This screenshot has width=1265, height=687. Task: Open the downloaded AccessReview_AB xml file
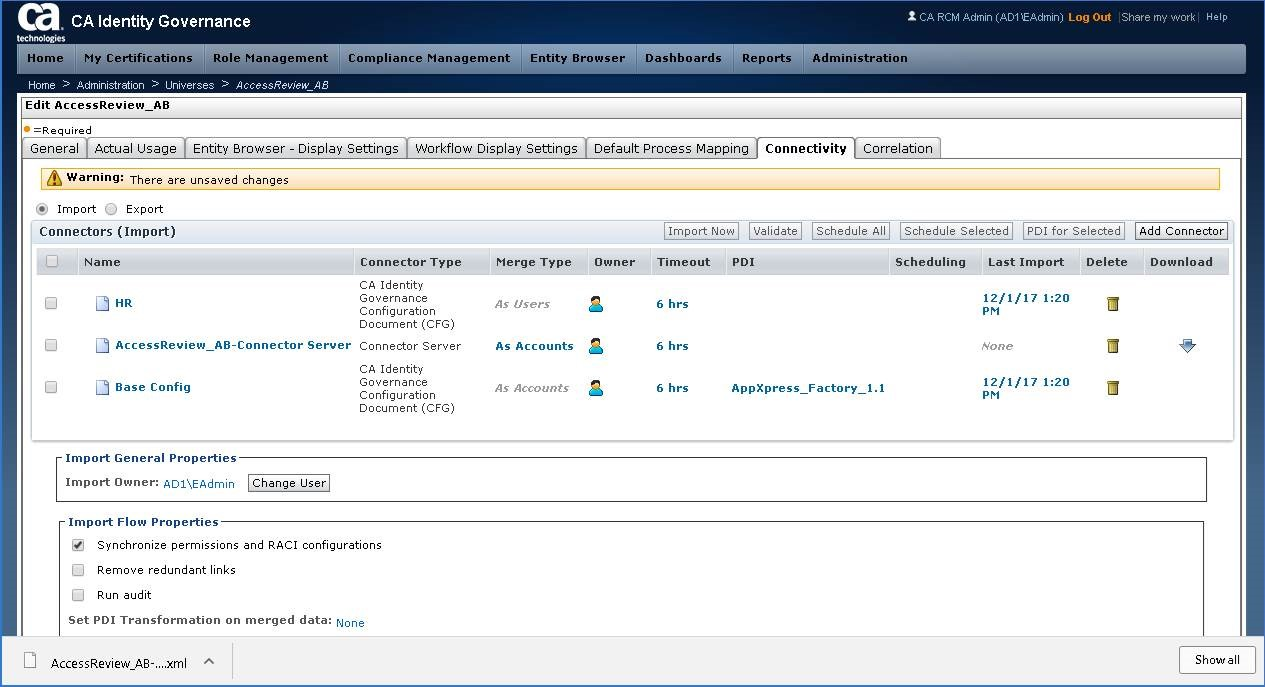(x=119, y=663)
